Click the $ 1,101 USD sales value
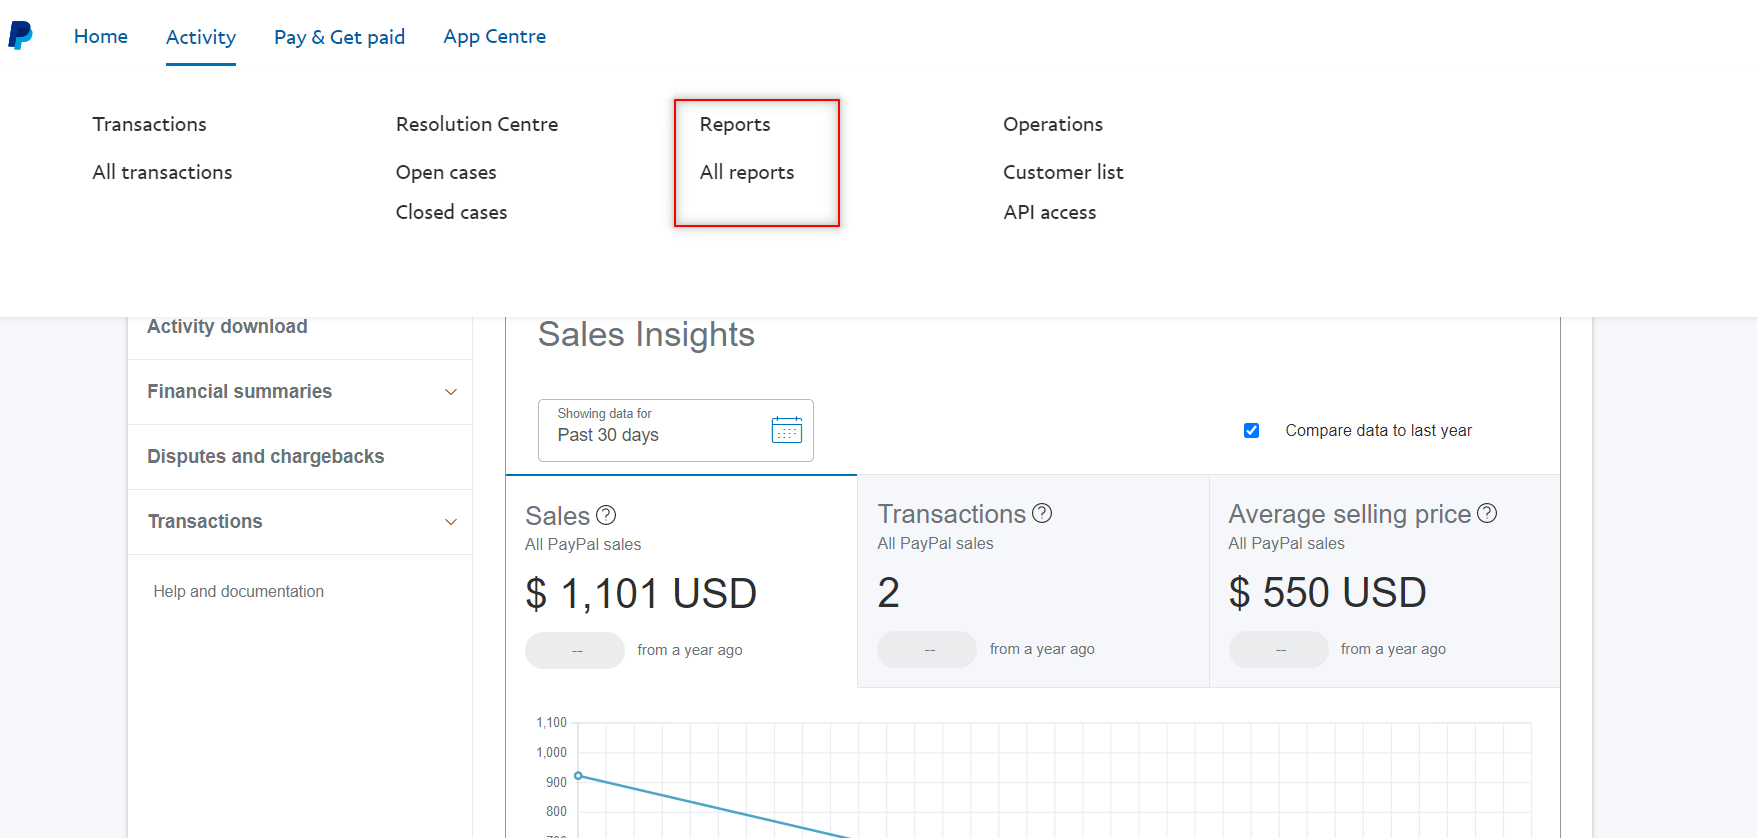Screen dimensions: 1757x838 pyautogui.click(x=641, y=593)
